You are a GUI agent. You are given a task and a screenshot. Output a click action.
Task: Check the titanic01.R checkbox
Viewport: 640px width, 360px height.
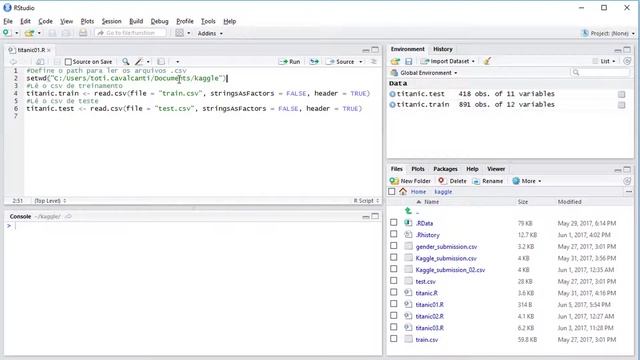pos(393,304)
